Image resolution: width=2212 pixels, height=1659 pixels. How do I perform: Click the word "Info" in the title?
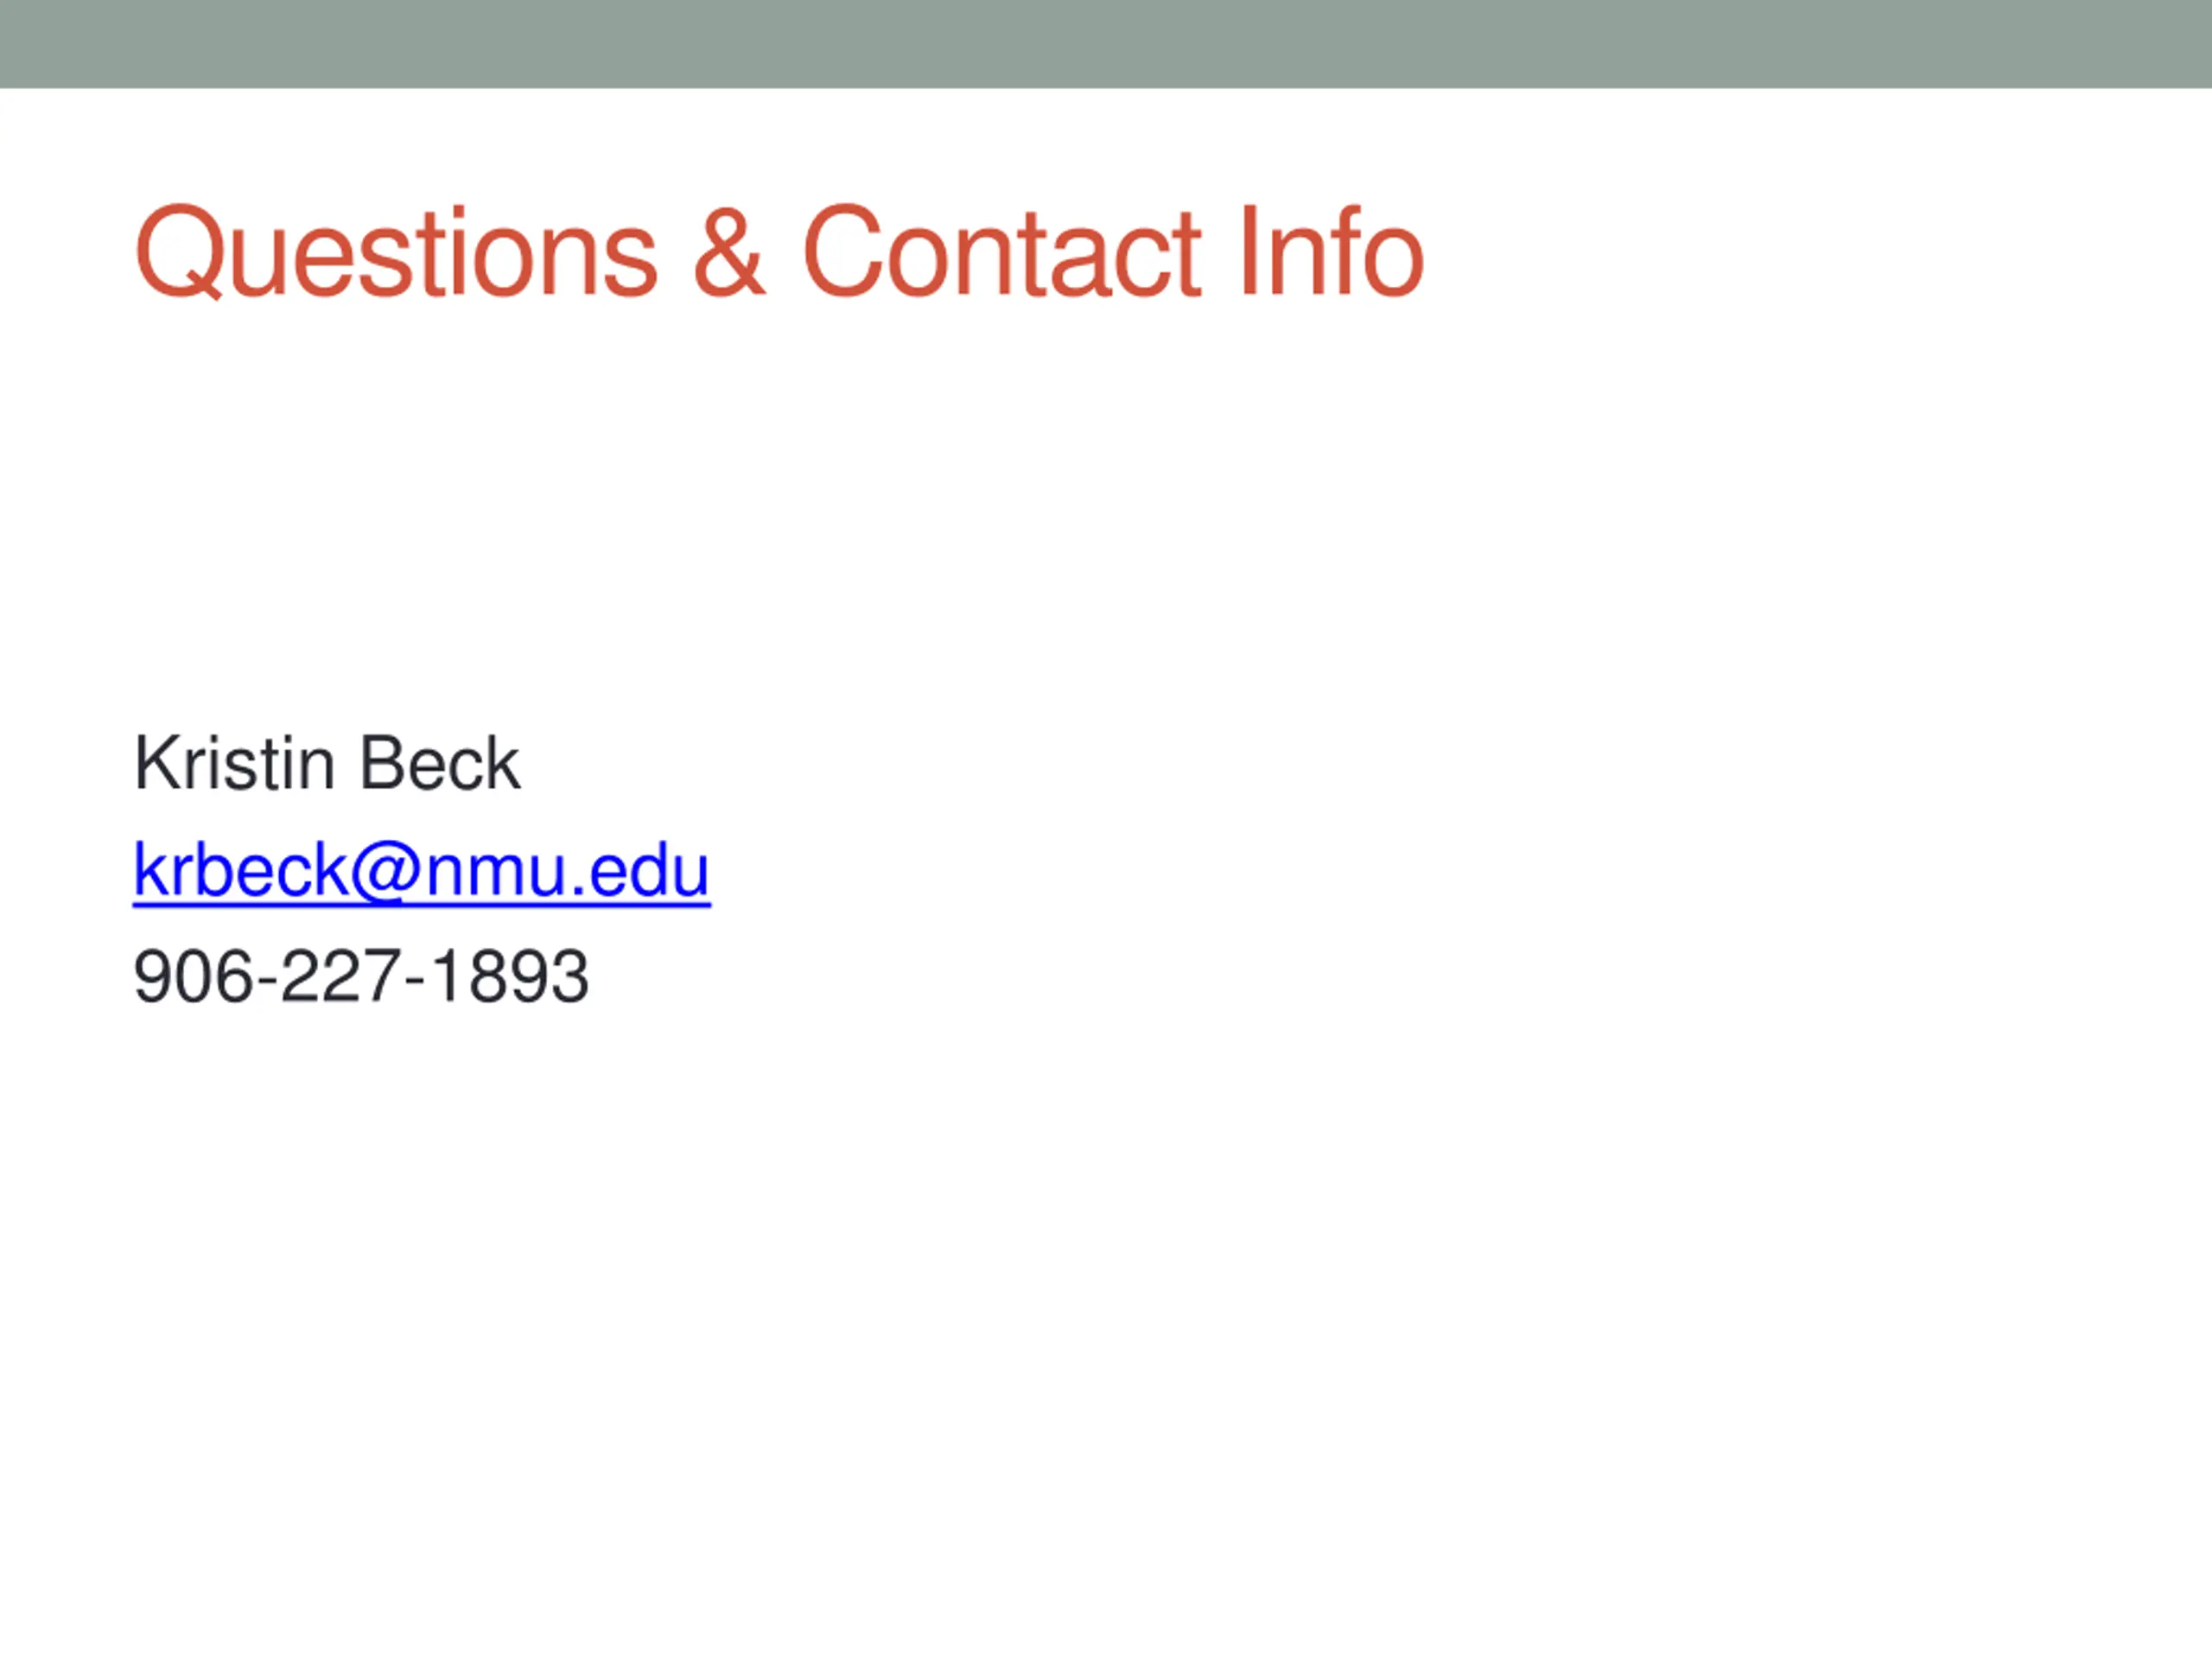pyautogui.click(x=1330, y=252)
